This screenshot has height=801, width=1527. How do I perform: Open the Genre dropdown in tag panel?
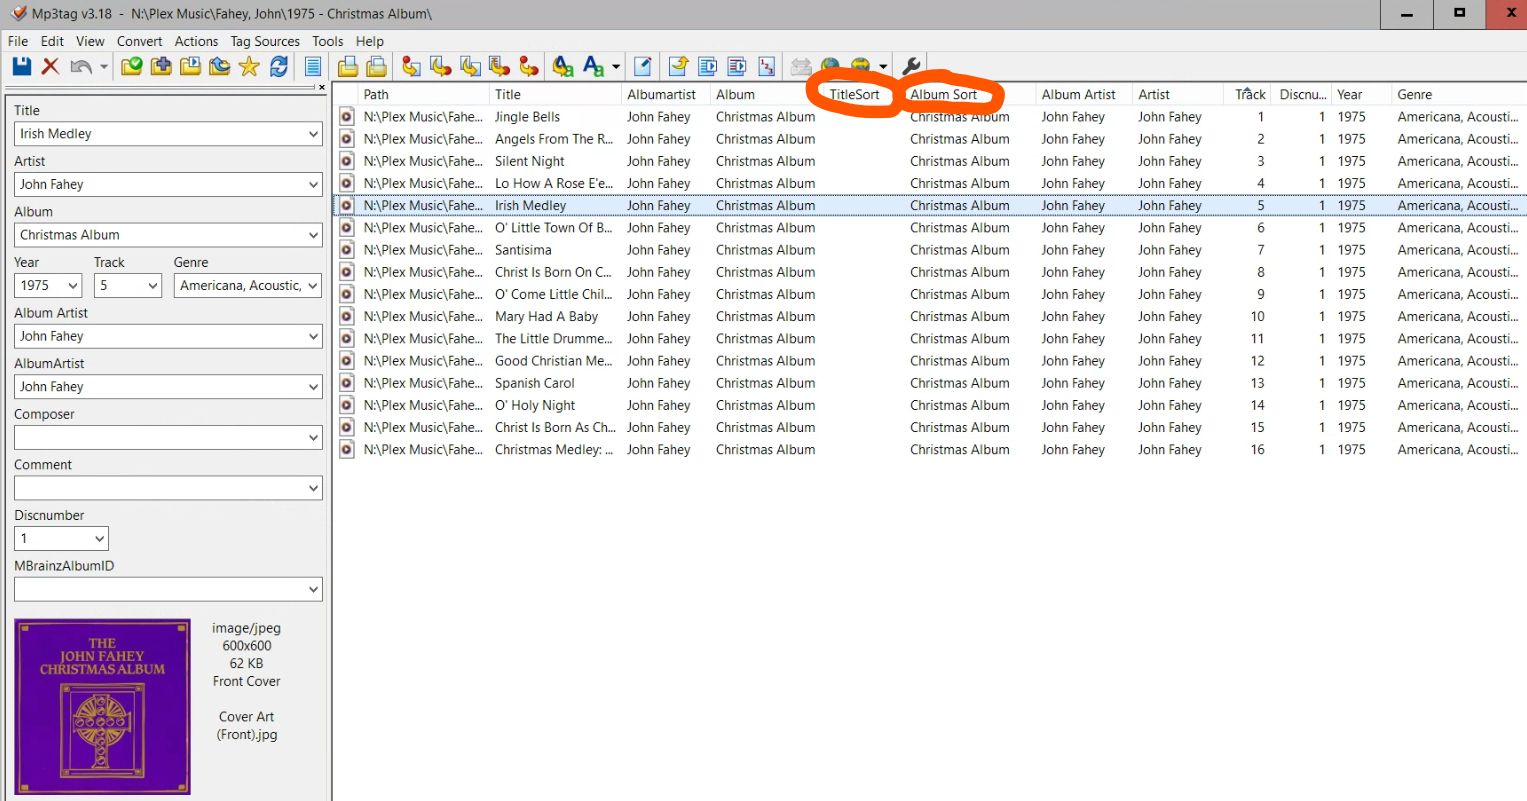pos(313,286)
